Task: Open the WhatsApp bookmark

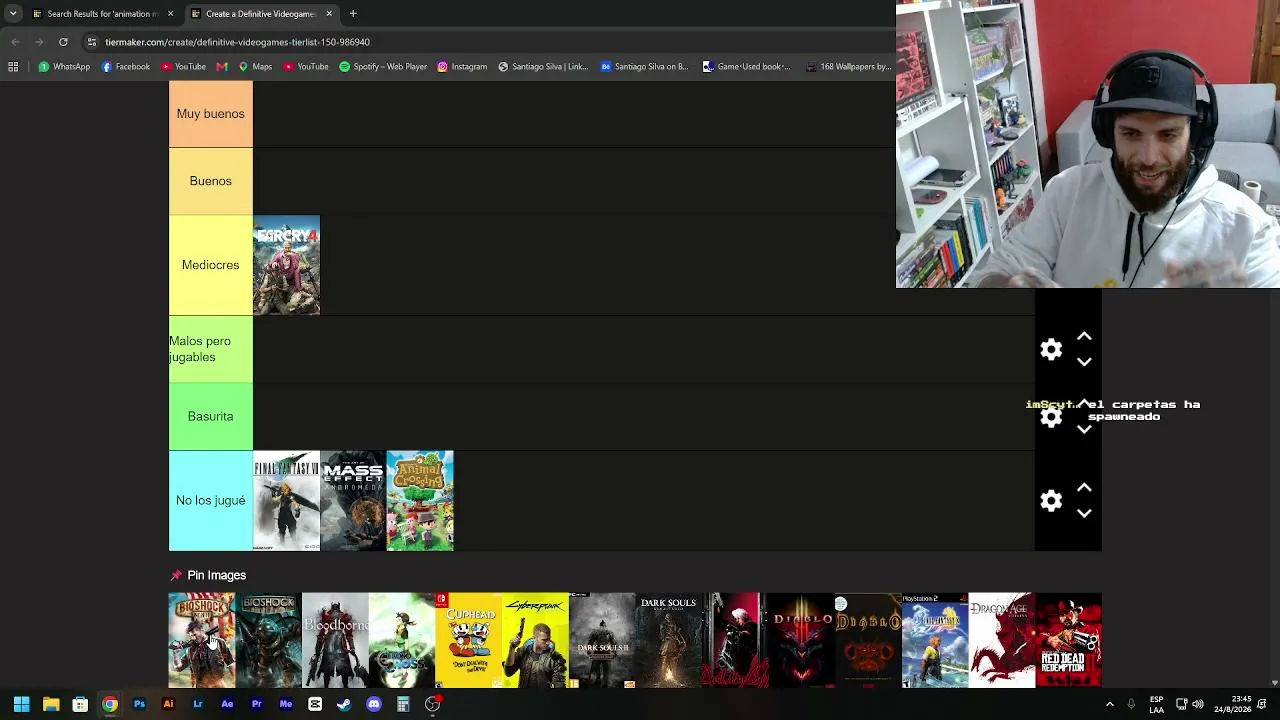Action: [64, 67]
